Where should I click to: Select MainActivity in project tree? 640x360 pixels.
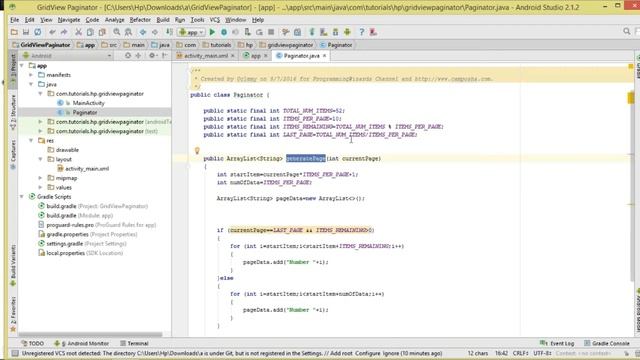(x=89, y=103)
